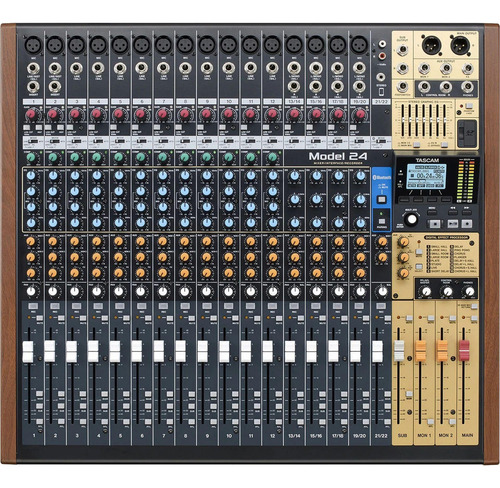Click channel 21/22 RCA input jacks
Screen dimensions: 500x488
point(382,49)
